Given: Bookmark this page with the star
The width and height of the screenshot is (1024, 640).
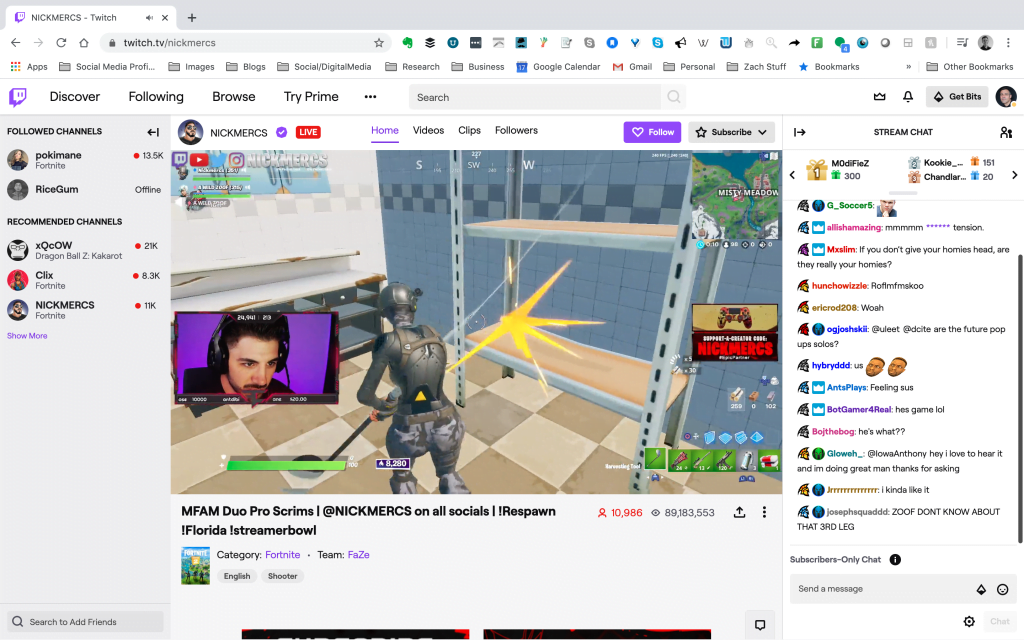Looking at the screenshot, I should click(x=379, y=42).
